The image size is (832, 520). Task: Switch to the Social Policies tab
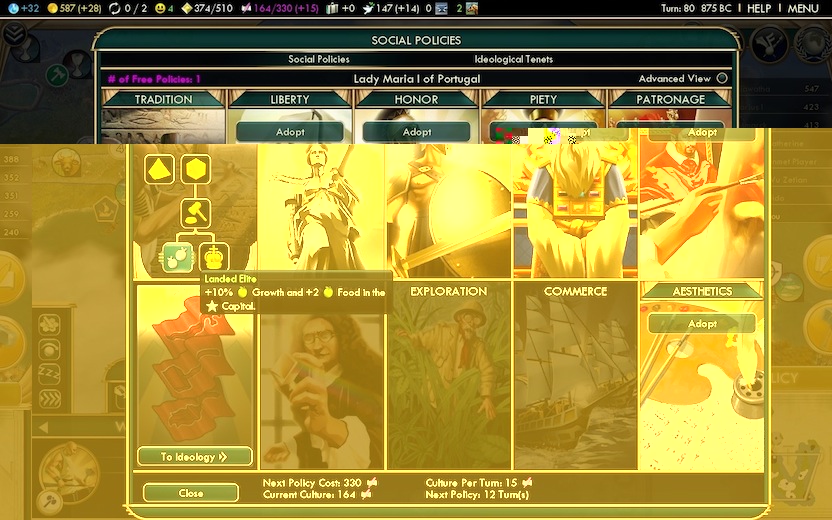pyautogui.click(x=319, y=60)
